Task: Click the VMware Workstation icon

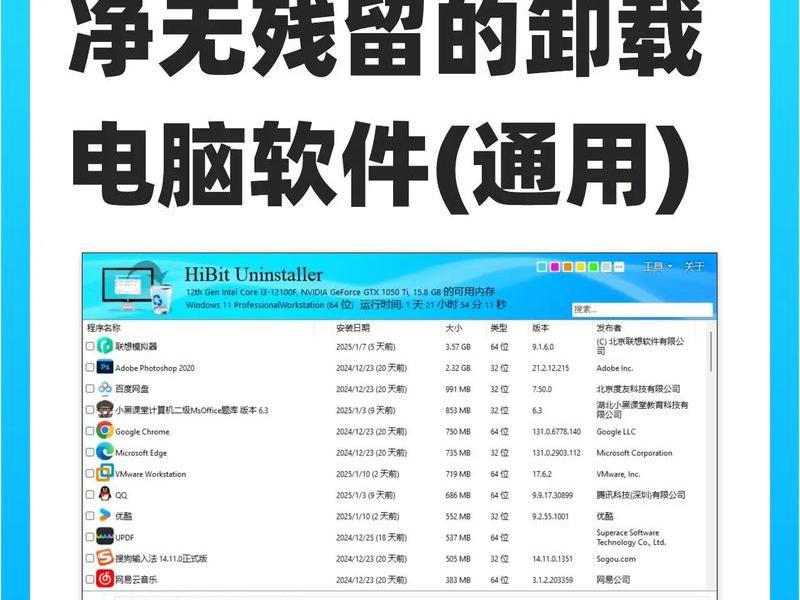Action: (x=105, y=473)
